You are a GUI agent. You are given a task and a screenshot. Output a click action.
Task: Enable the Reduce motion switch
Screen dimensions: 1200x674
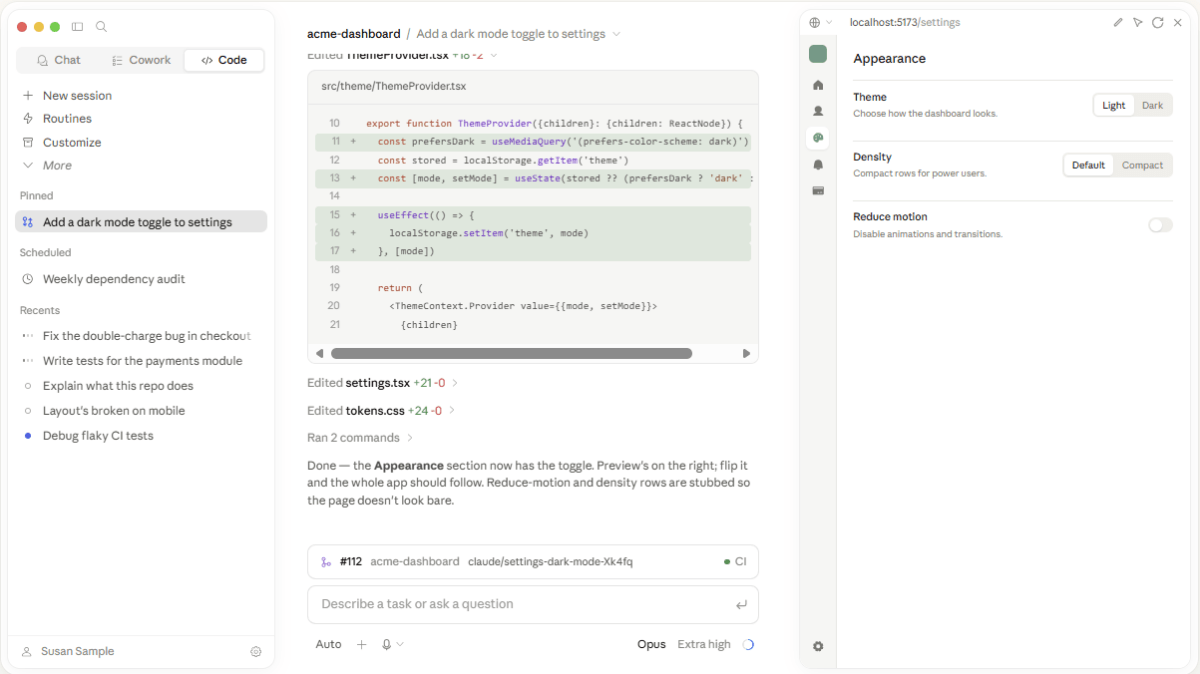[1160, 225]
